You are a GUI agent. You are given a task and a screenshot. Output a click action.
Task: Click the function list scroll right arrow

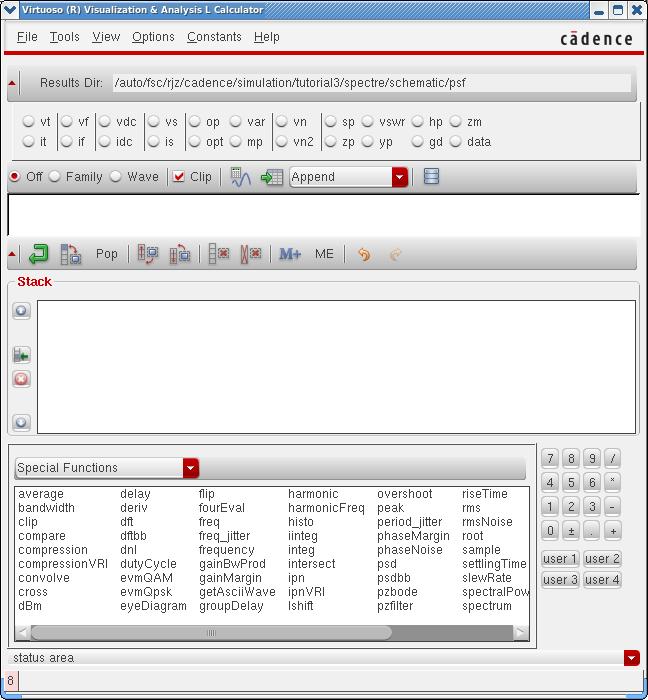click(x=520, y=633)
